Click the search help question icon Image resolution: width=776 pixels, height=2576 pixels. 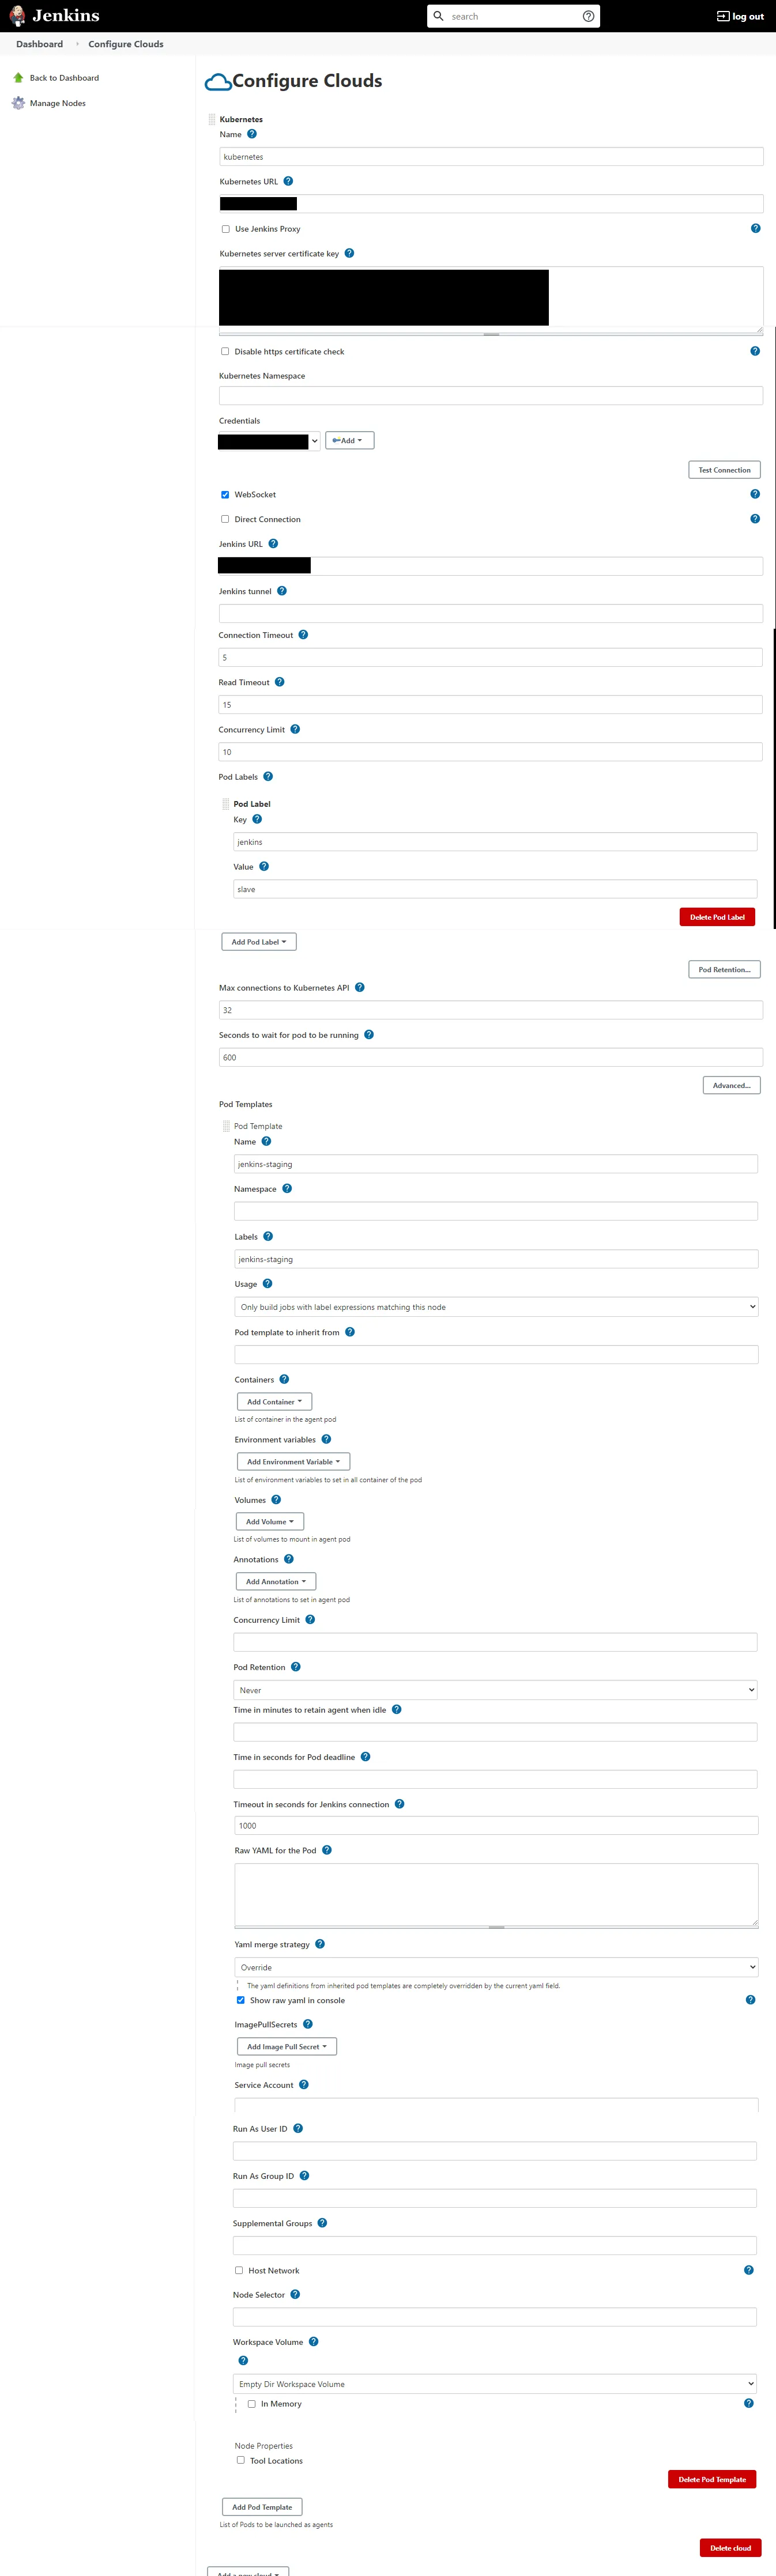pos(588,16)
